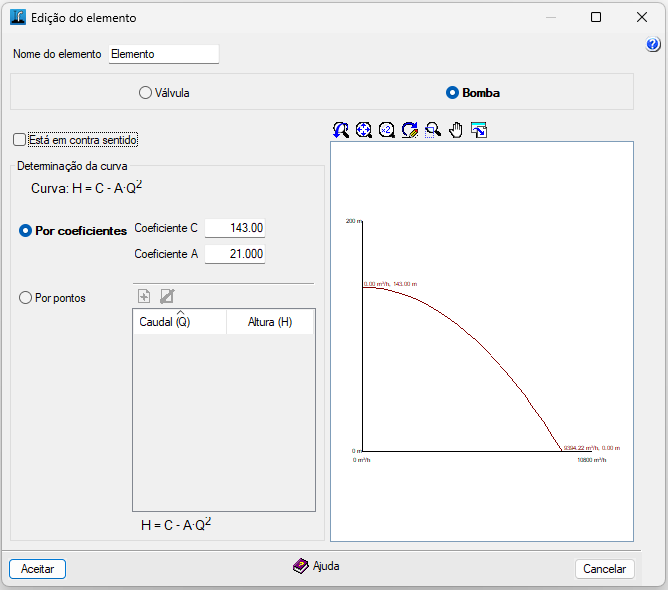This screenshot has width=668, height=590.
Task: Click the edit point pencil icon
Action: 167,296
